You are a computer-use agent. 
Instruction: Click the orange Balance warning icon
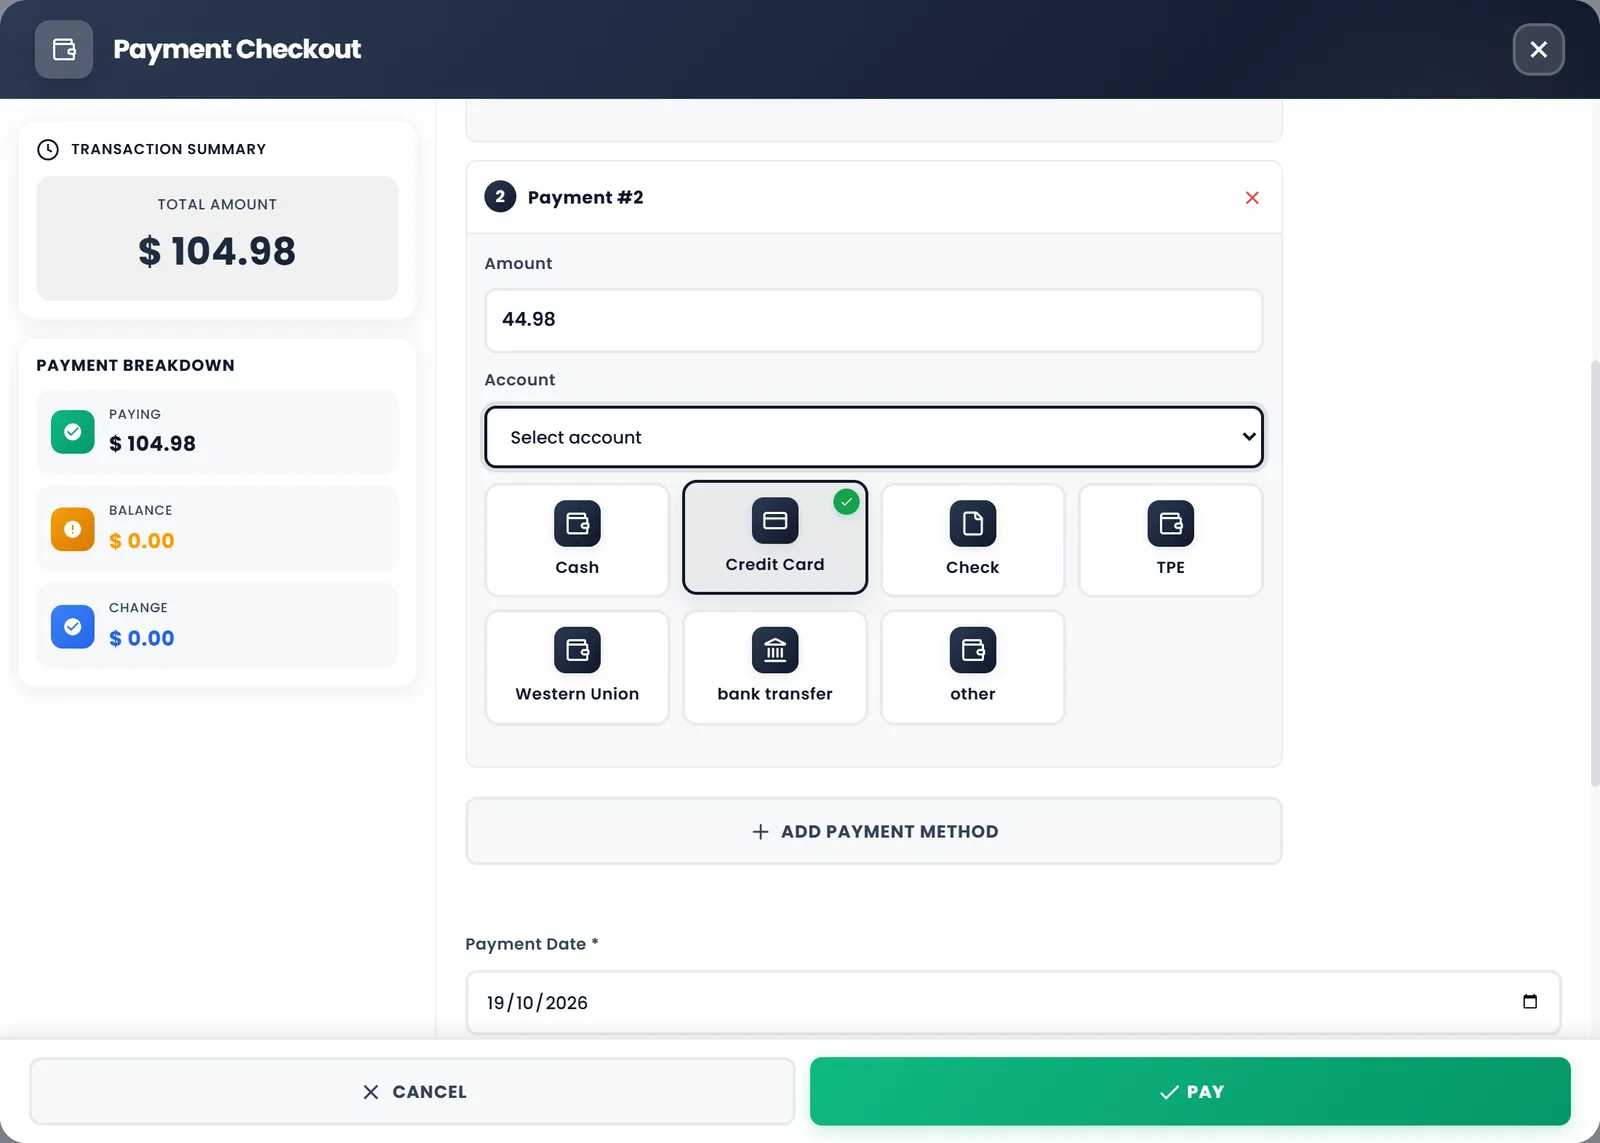(x=73, y=529)
